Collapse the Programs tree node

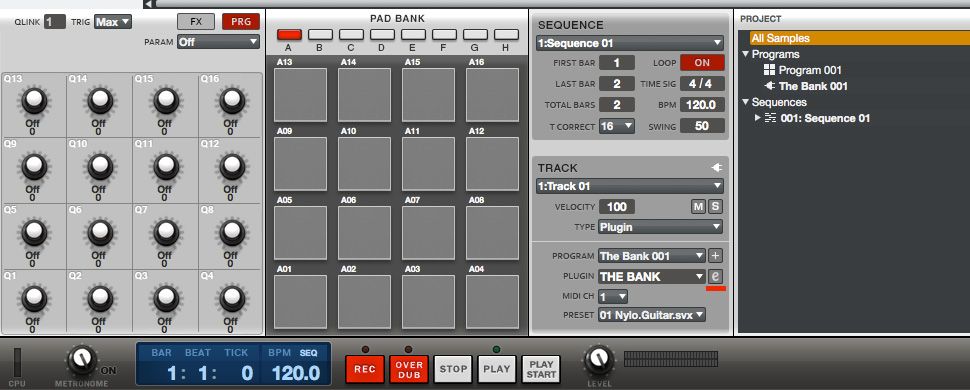click(x=745, y=54)
